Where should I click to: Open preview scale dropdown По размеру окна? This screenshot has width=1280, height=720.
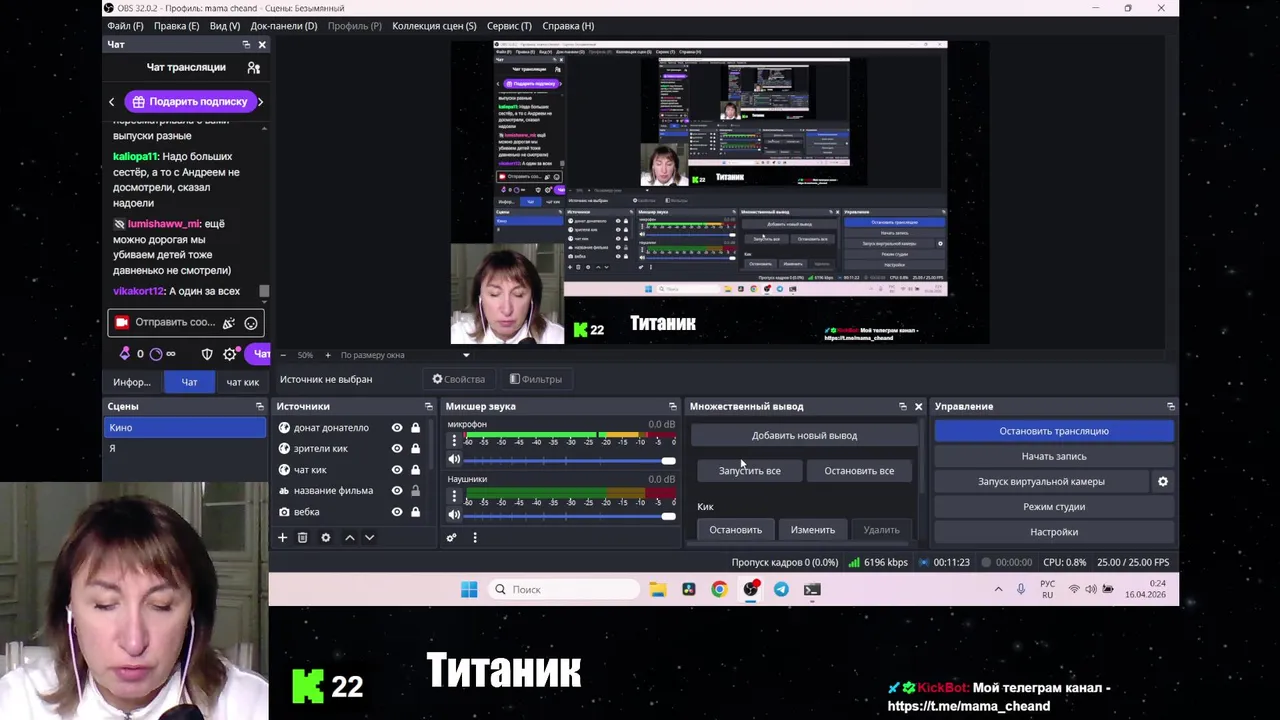(404, 355)
